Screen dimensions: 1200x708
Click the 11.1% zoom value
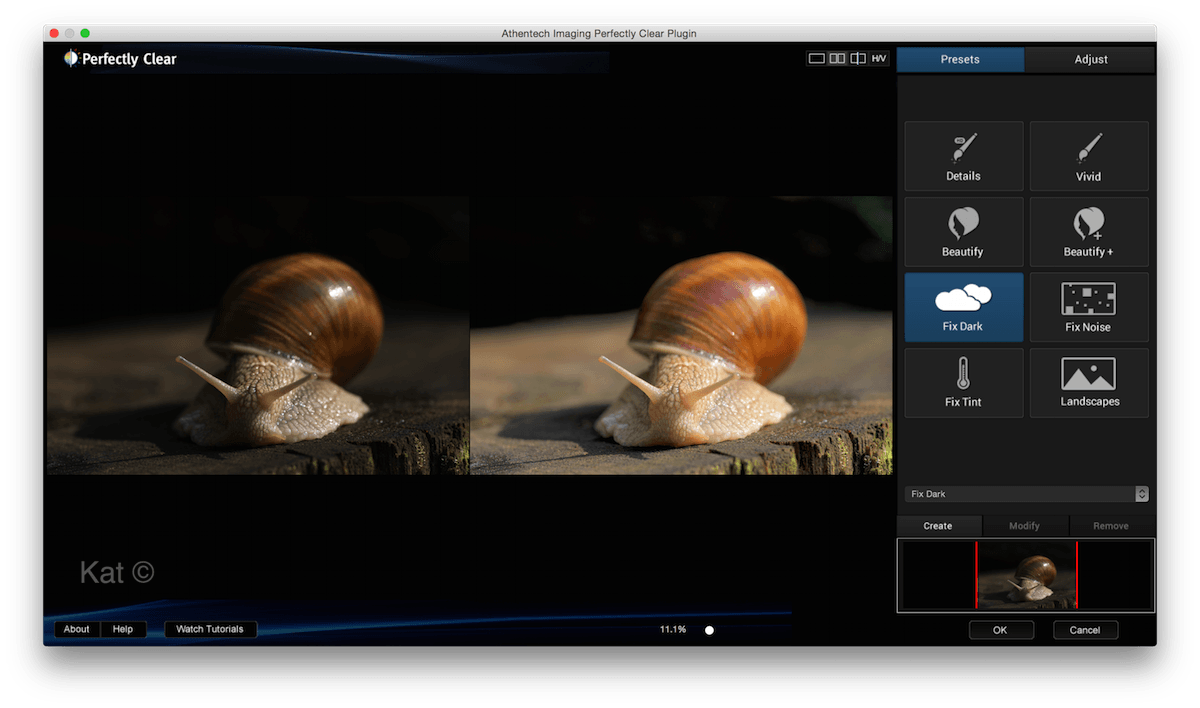point(673,629)
